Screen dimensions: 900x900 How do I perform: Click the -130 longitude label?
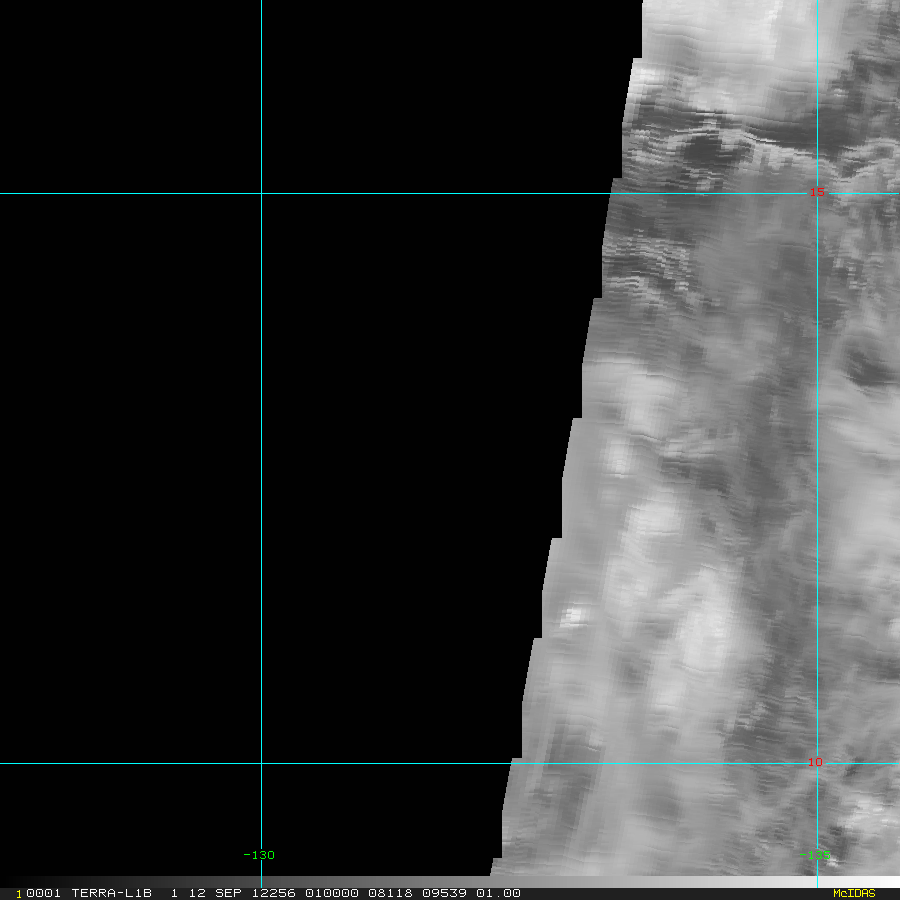[258, 855]
